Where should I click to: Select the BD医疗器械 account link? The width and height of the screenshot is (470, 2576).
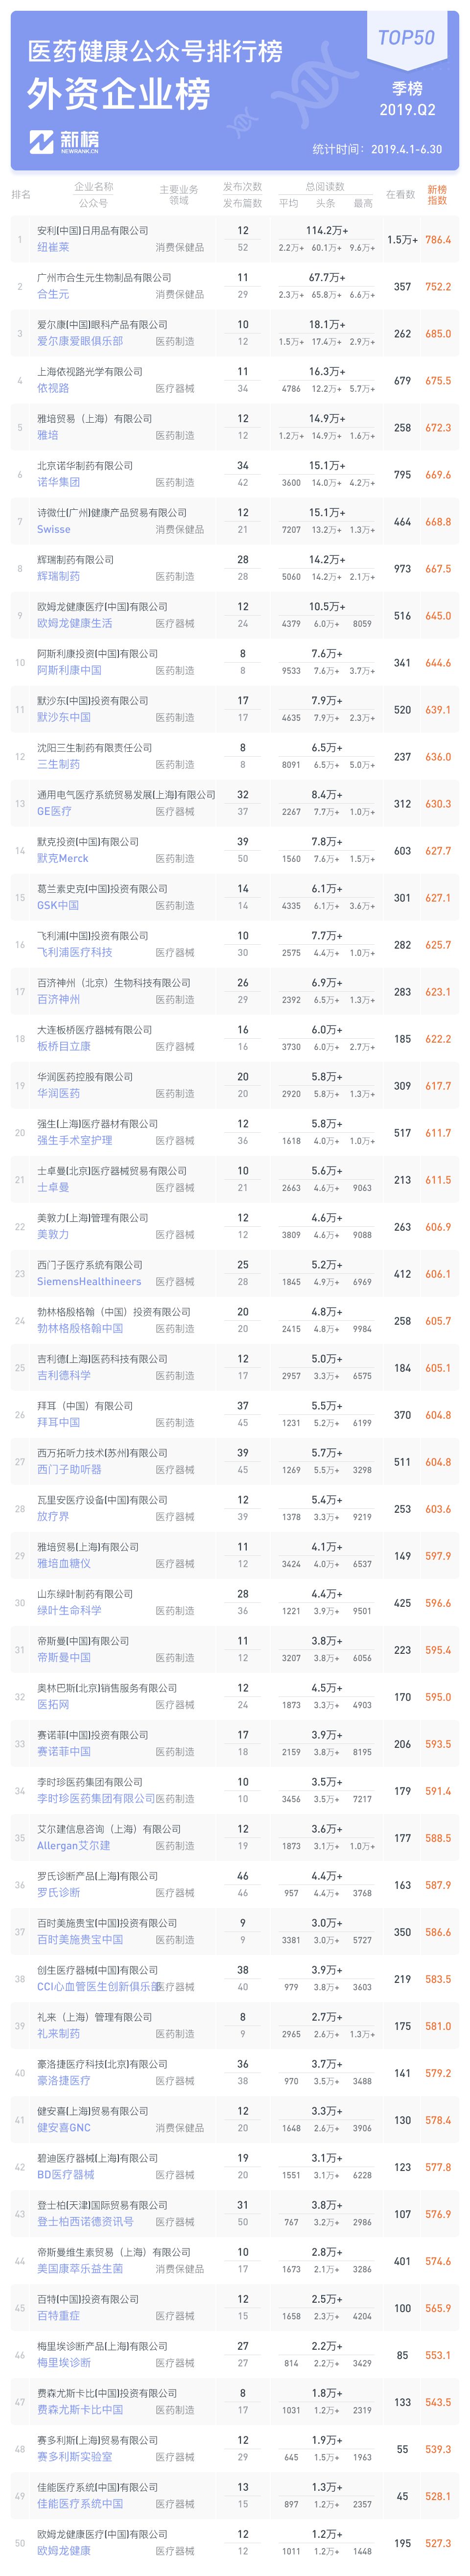[66, 2174]
